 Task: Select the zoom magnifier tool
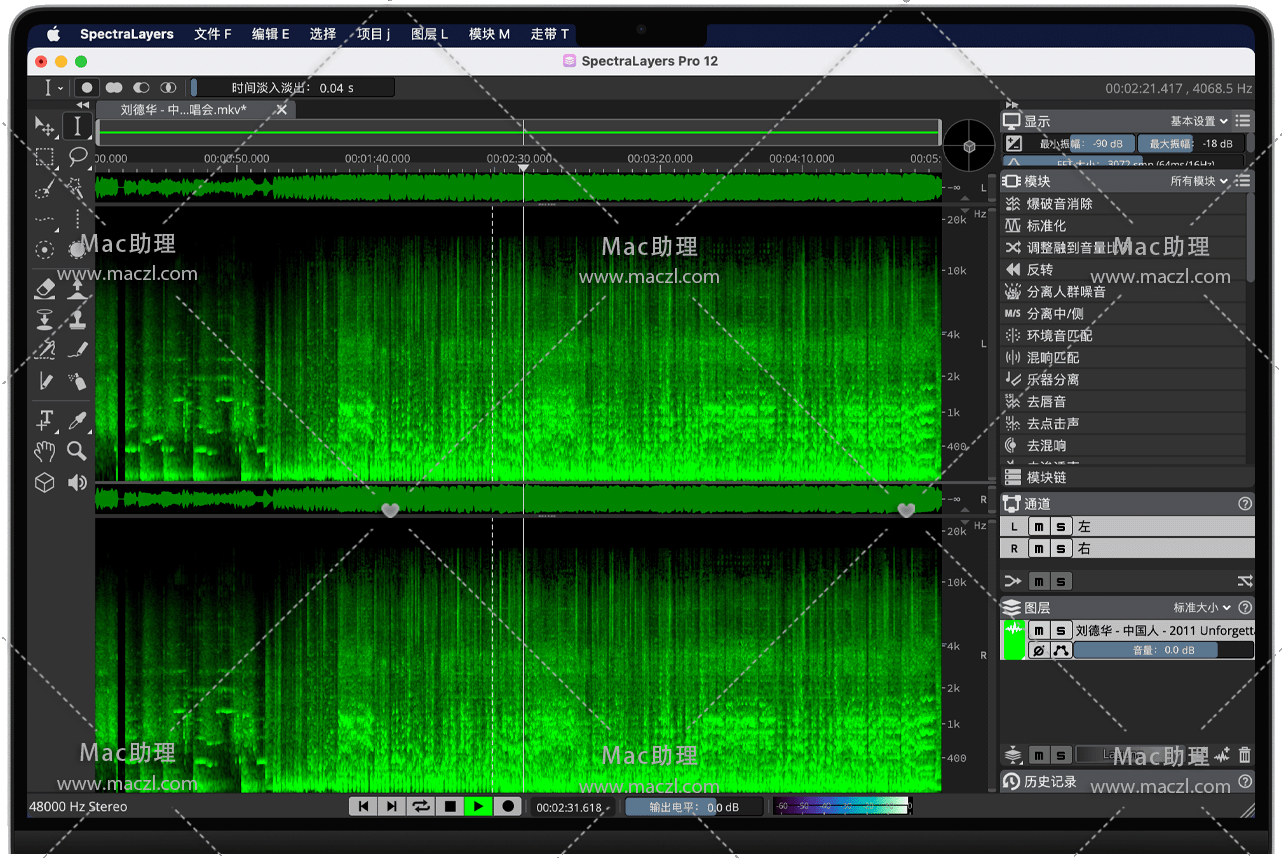78,451
